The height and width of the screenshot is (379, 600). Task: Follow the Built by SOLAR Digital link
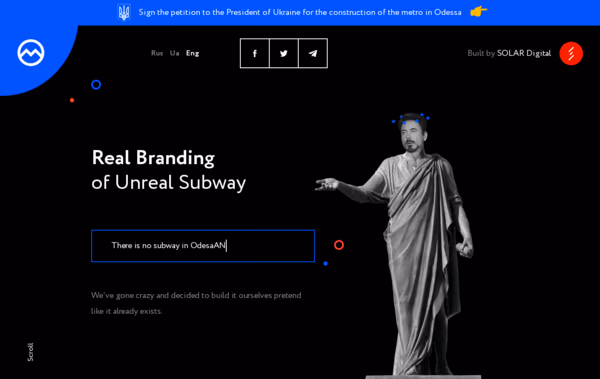coord(509,53)
